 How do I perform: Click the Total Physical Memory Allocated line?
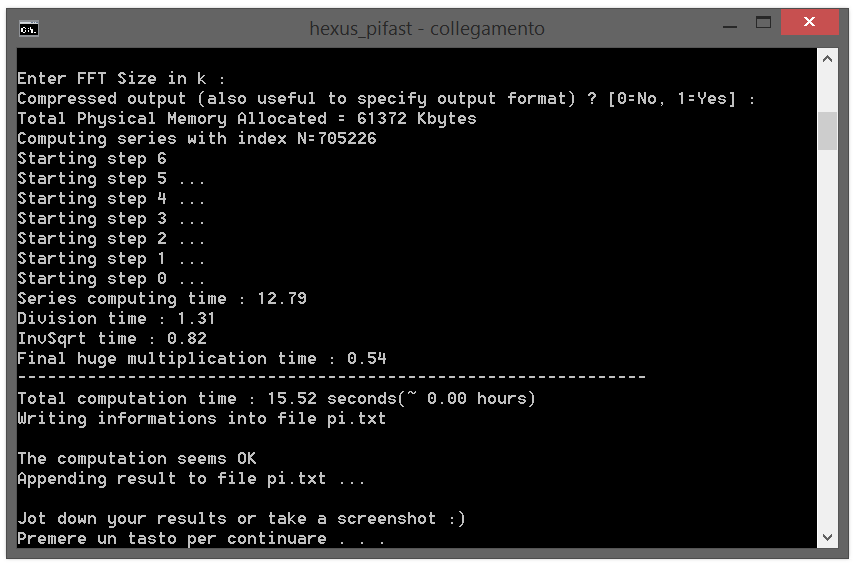(x=247, y=119)
